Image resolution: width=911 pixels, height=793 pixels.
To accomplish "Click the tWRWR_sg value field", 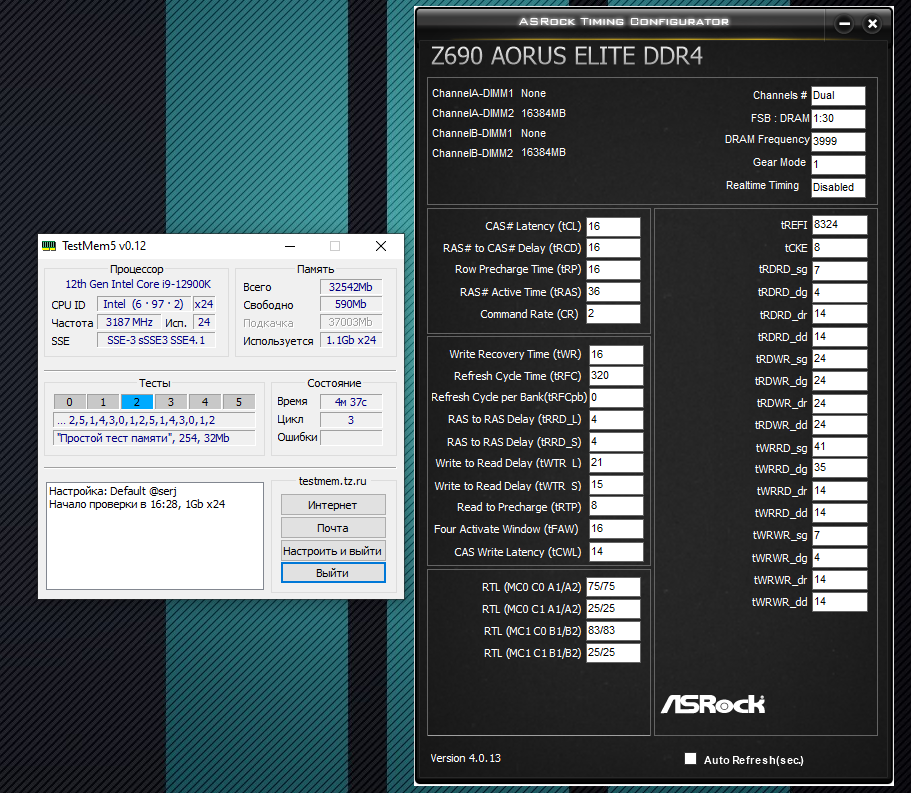I will [x=840, y=535].
